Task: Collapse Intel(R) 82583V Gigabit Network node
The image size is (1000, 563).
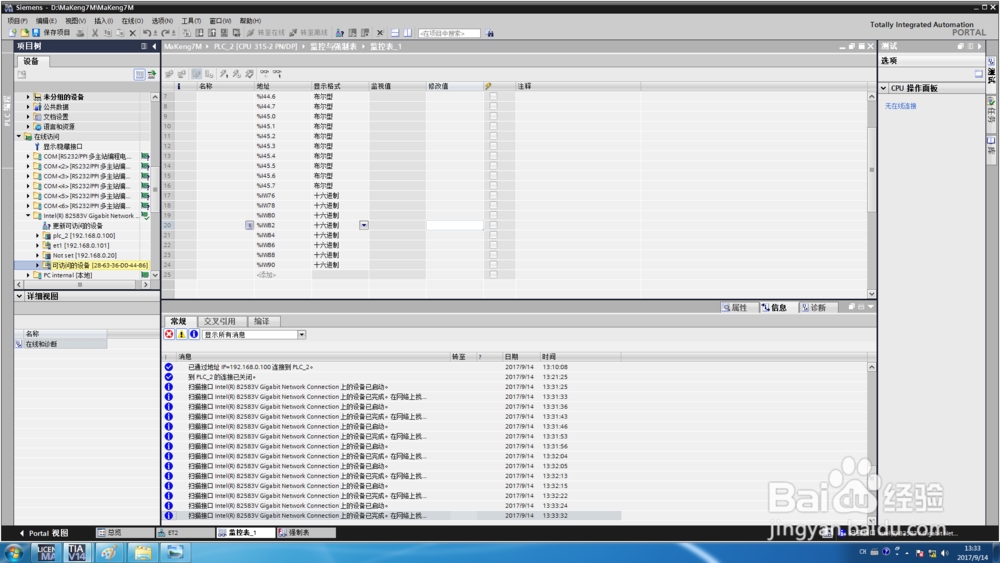Action: (27, 216)
